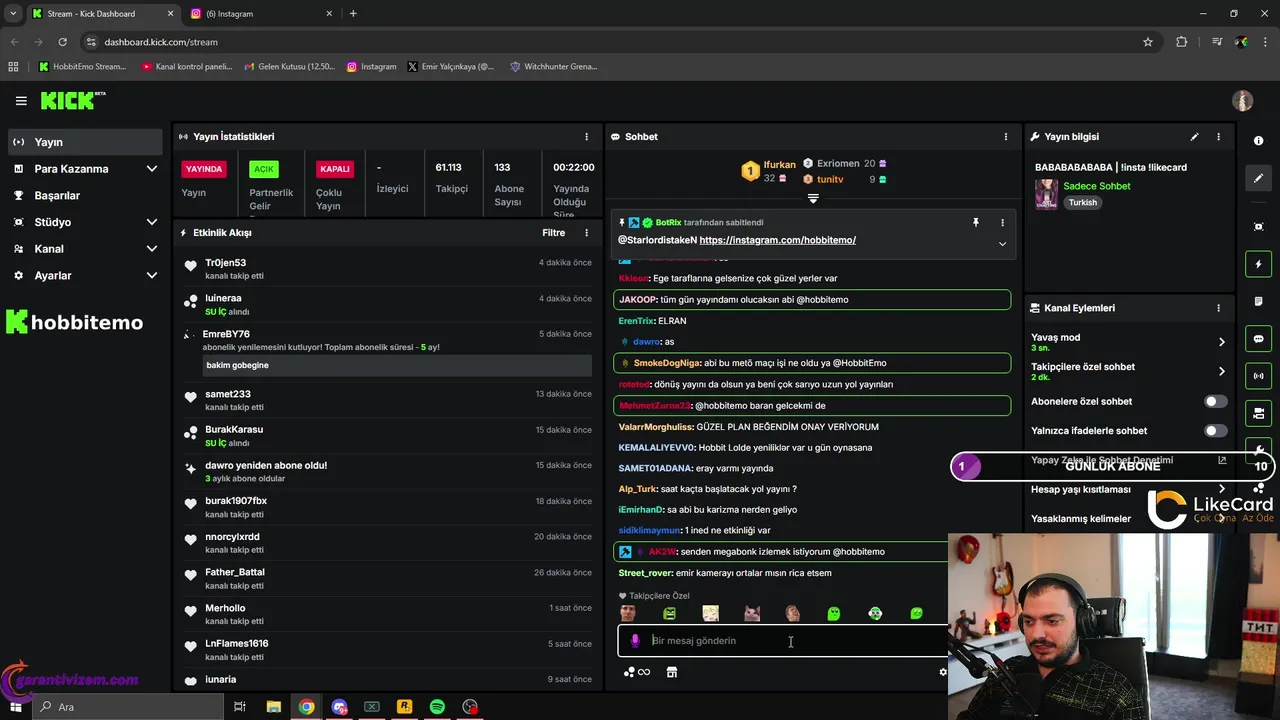Click the channel points infinity icon
The width and height of the screenshot is (1280, 720).
coord(636,672)
